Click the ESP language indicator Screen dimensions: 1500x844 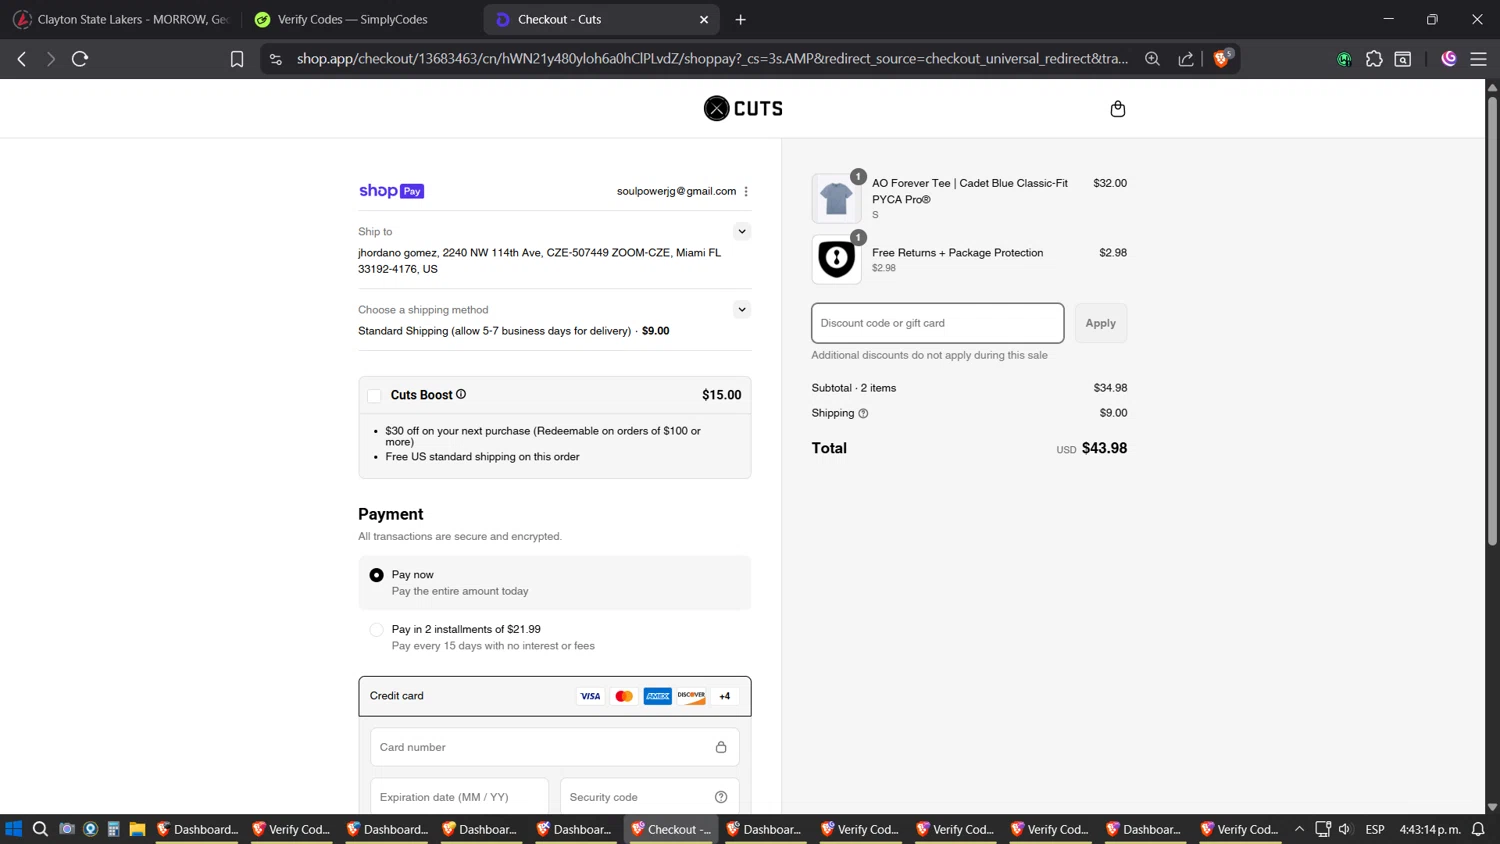tap(1375, 829)
